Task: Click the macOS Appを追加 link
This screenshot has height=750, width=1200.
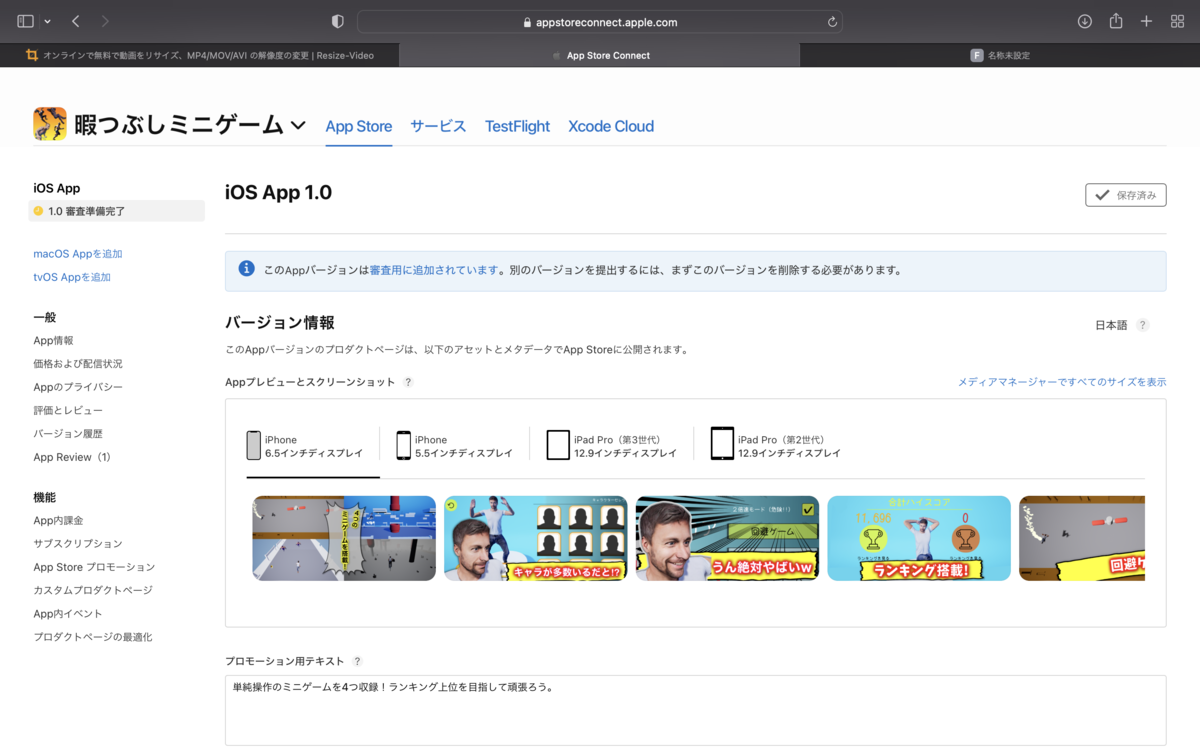Action: [78, 254]
